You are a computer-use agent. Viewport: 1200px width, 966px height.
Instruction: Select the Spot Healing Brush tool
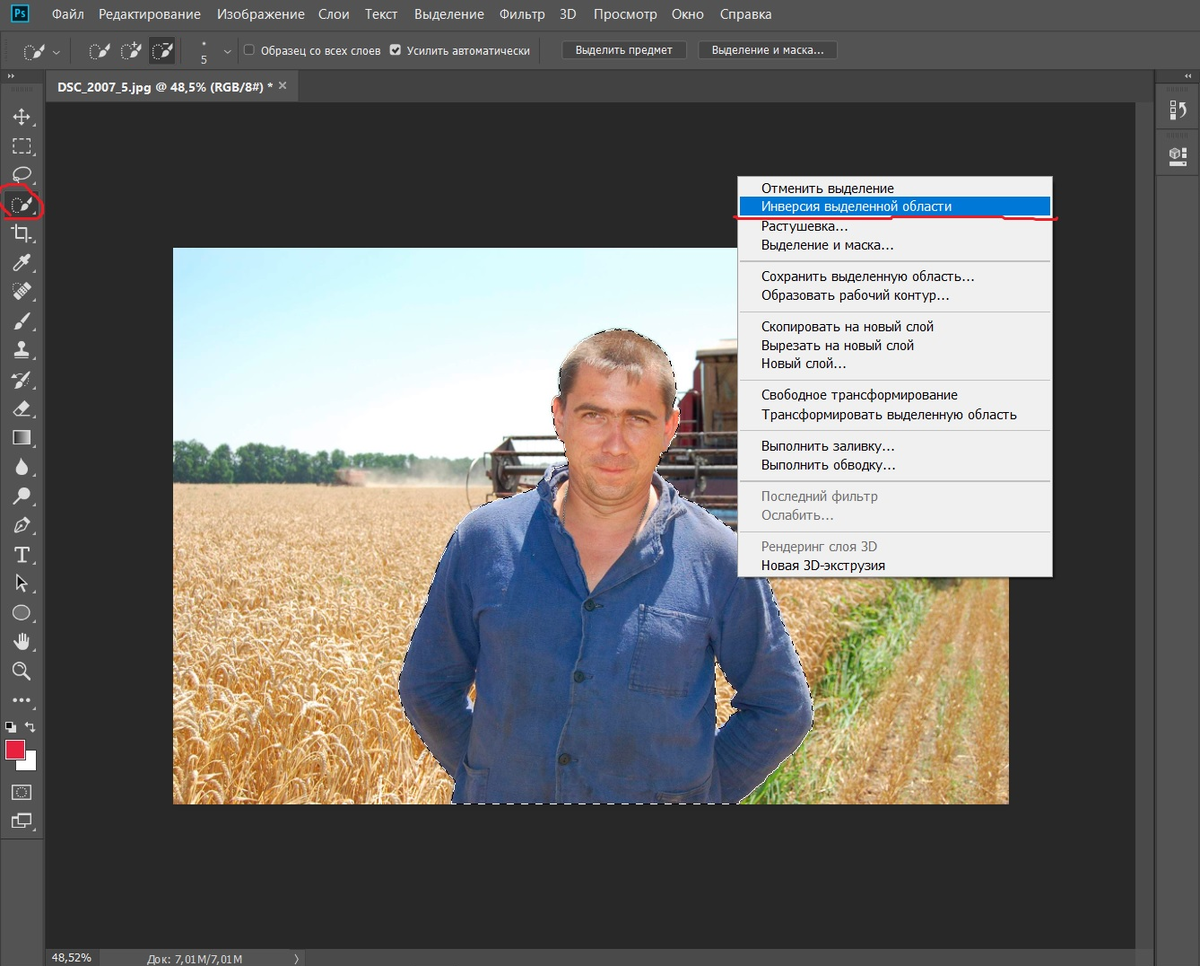pos(21,292)
